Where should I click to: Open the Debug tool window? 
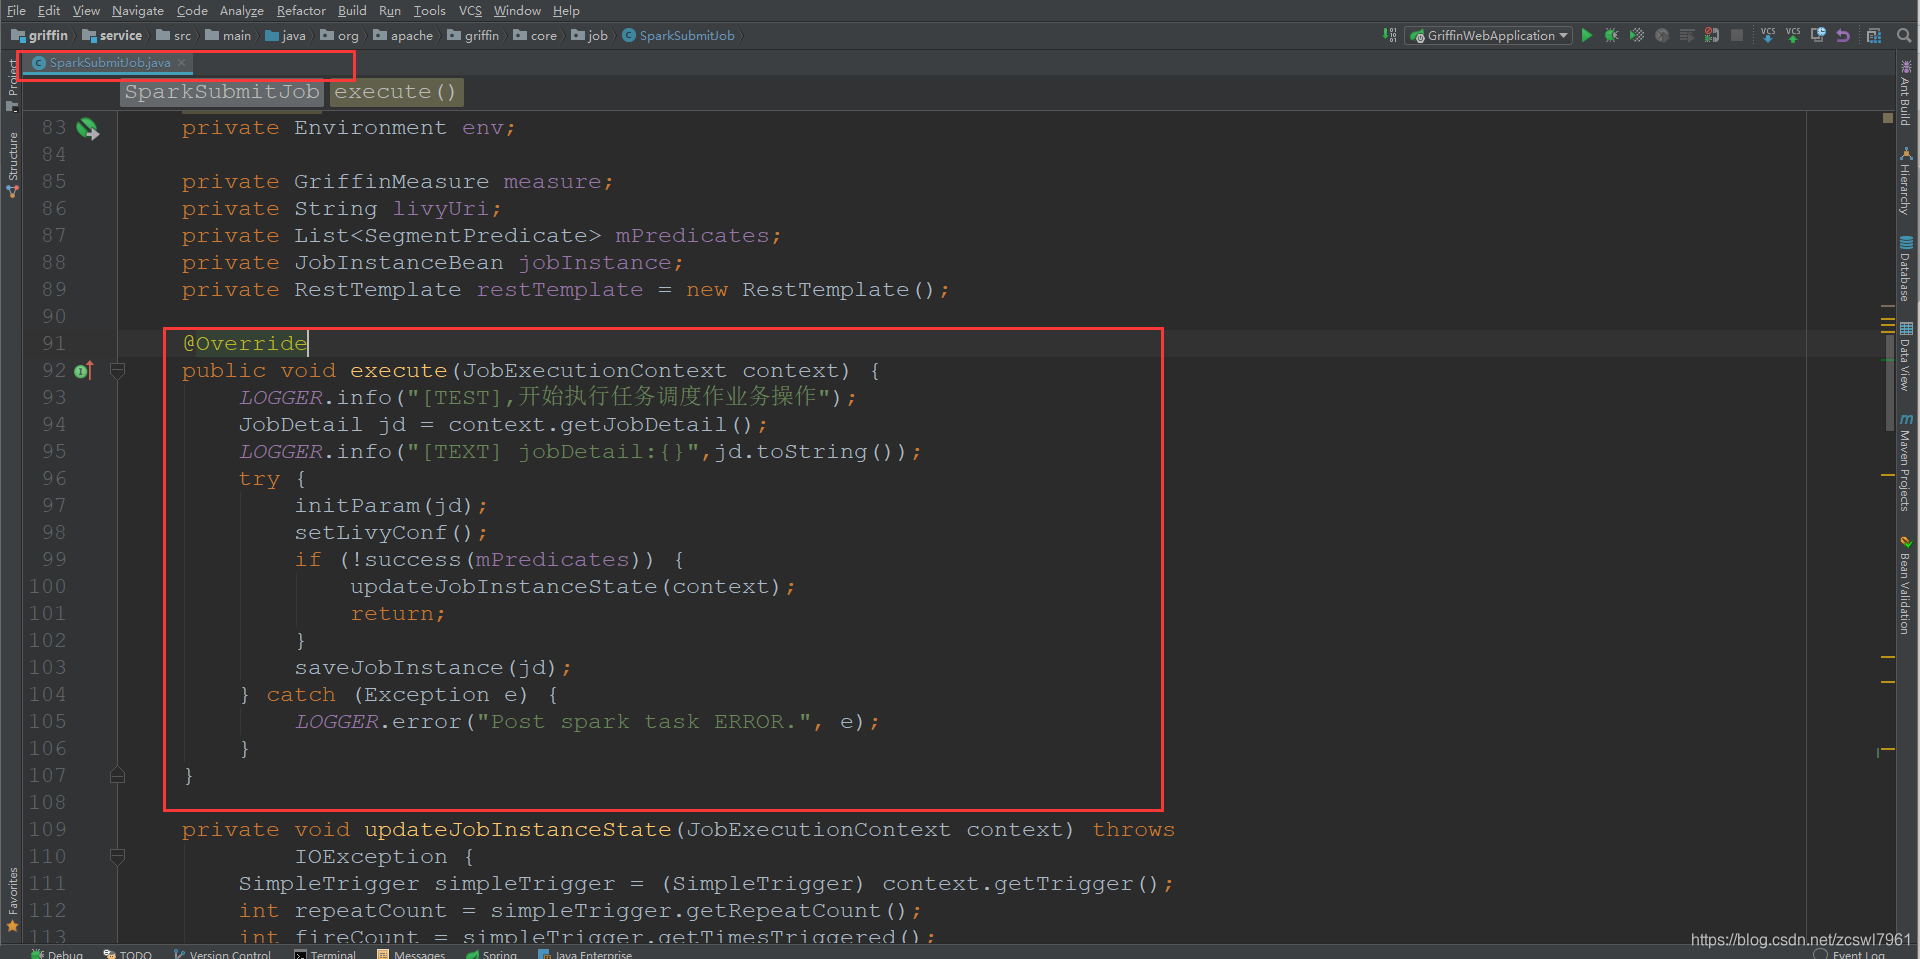tap(57, 953)
